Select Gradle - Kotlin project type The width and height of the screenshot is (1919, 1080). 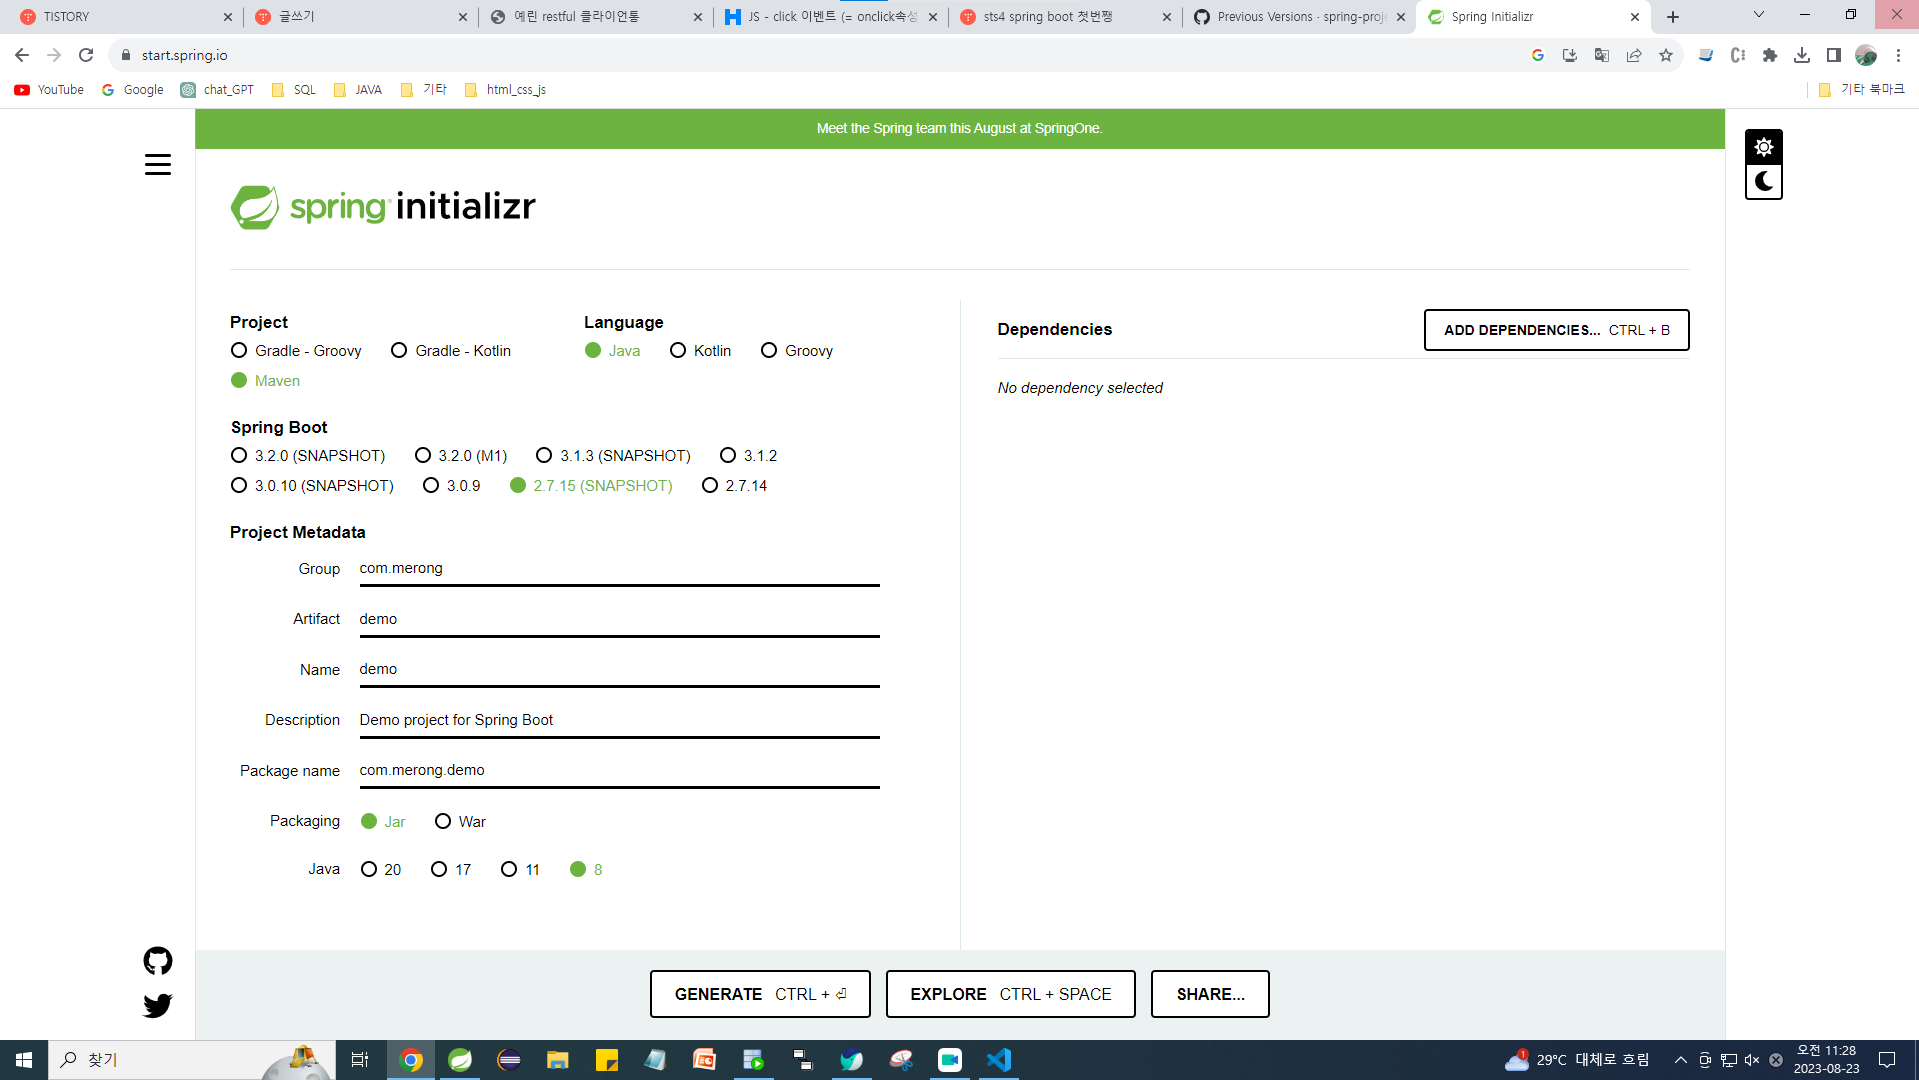pyautogui.click(x=451, y=351)
